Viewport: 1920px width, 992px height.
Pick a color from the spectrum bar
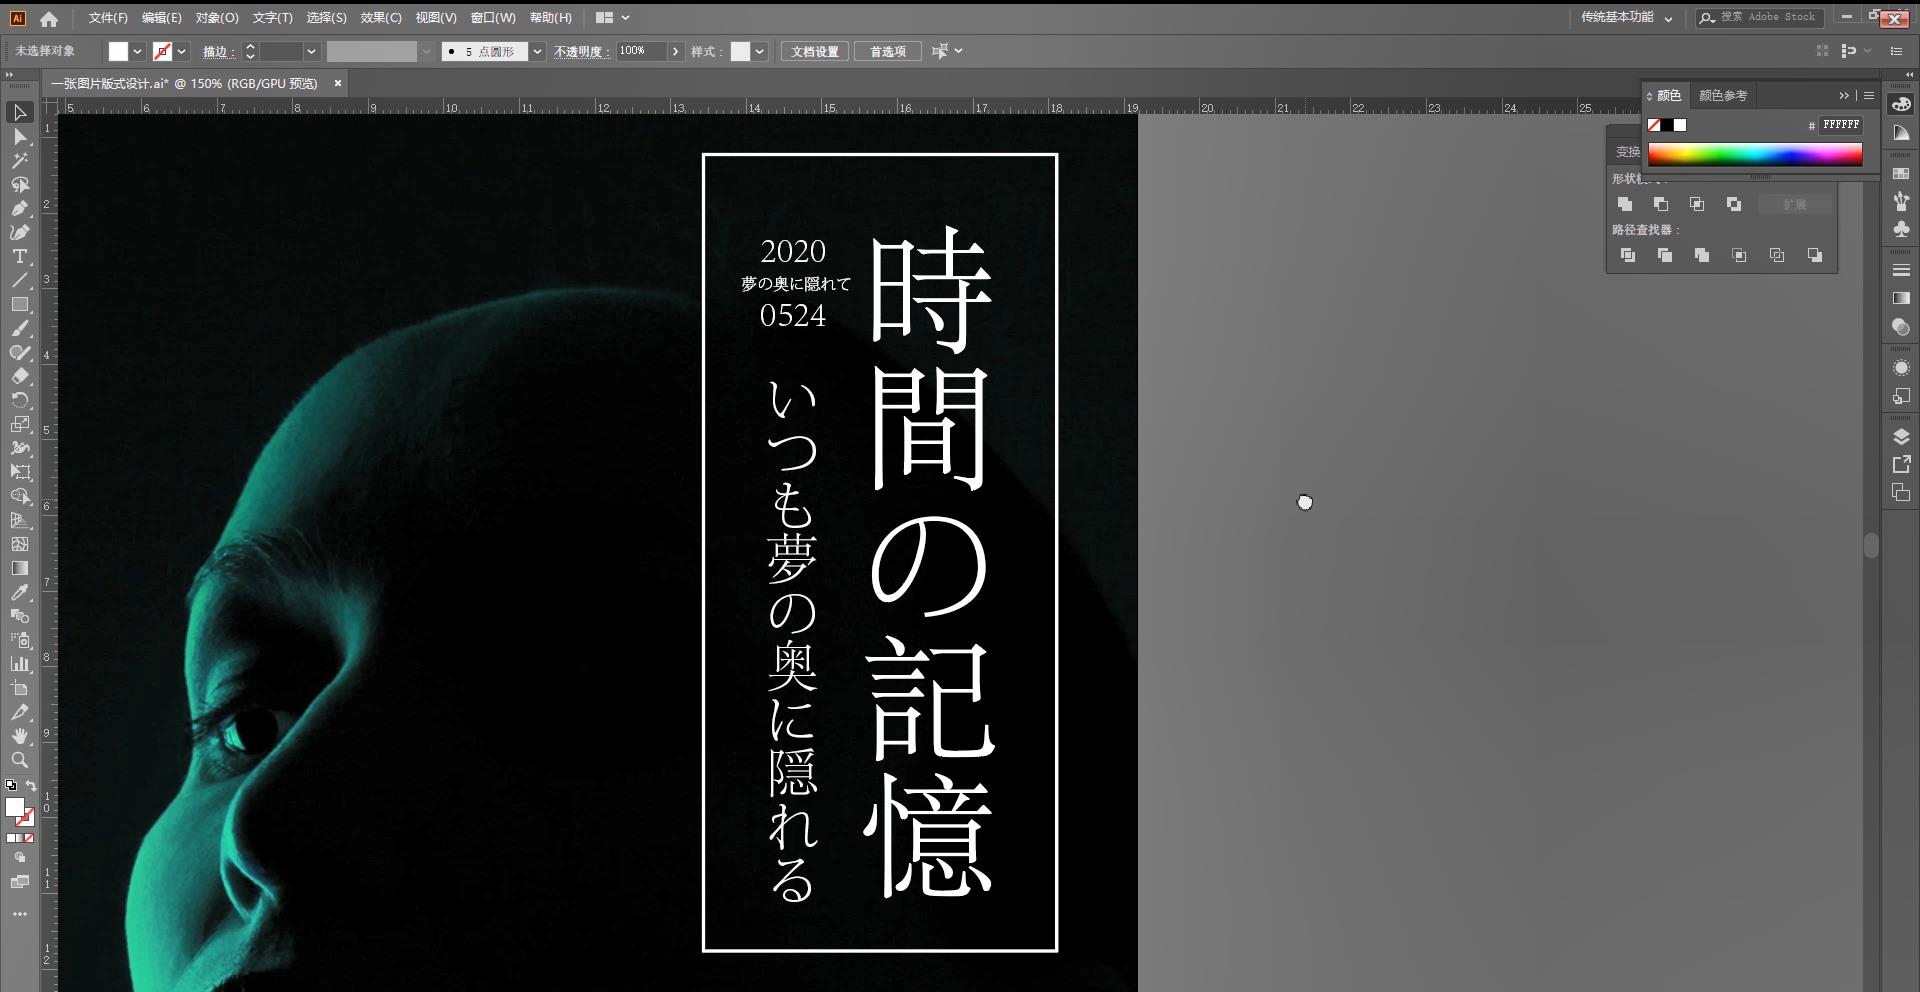click(1755, 153)
